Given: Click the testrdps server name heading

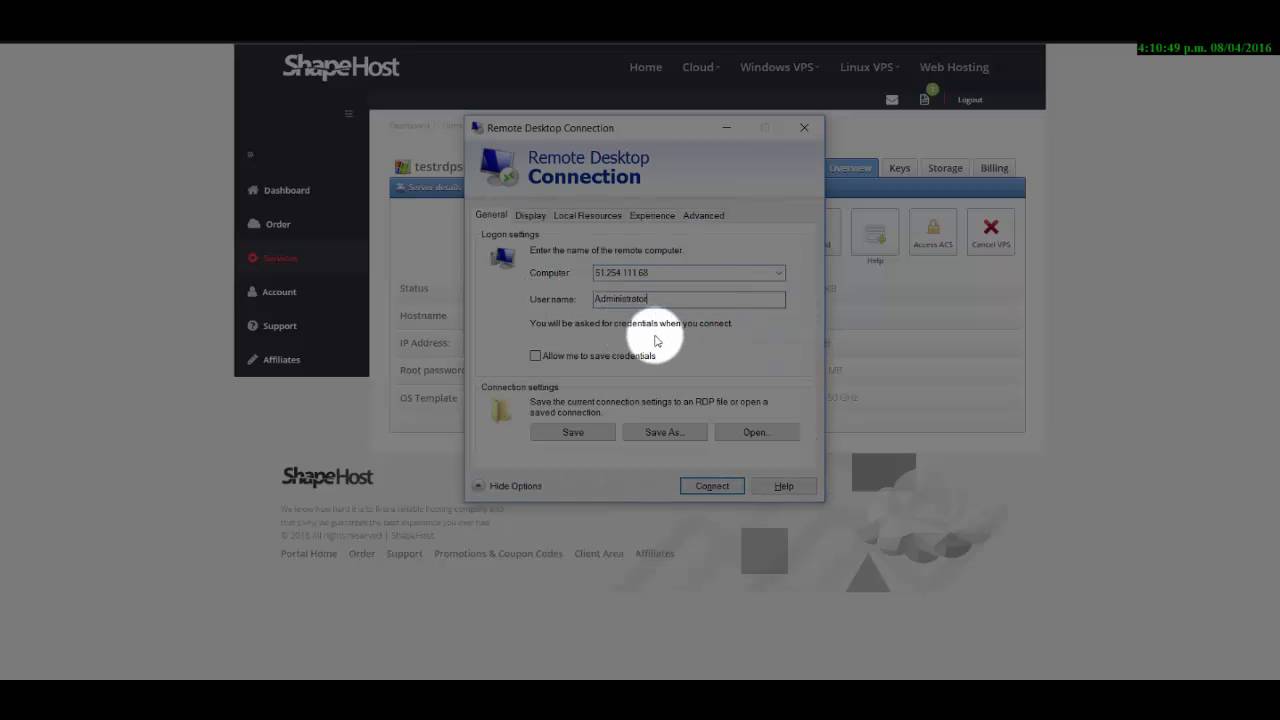Looking at the screenshot, I should [438, 167].
